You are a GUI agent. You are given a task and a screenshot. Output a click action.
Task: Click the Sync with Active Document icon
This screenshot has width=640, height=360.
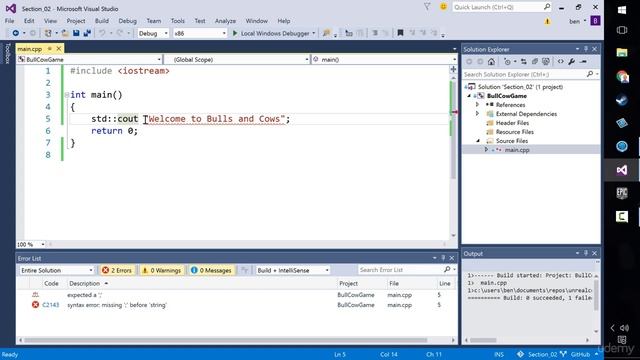tap(524, 62)
